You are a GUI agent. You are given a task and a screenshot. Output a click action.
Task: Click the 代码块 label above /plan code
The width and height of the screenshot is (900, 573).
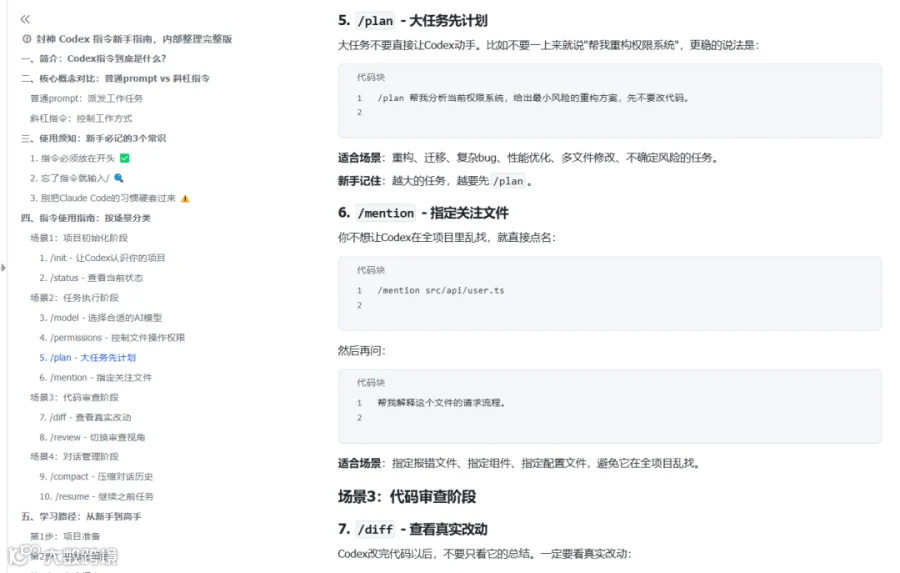pos(371,78)
